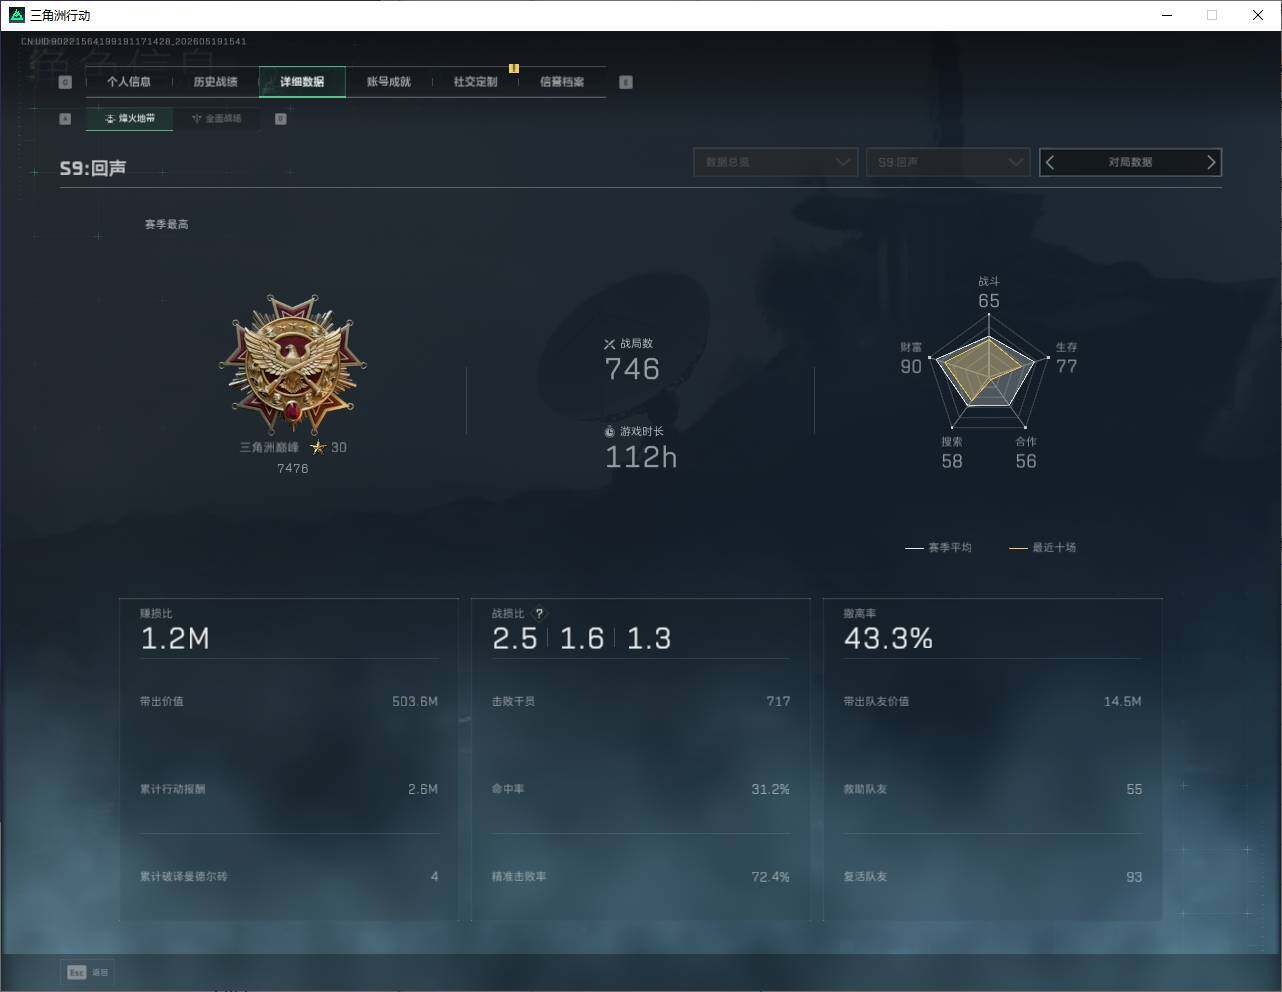This screenshot has width=1282, height=992.
Task: Click the clock icon beside 游戏时长
Action: point(609,432)
